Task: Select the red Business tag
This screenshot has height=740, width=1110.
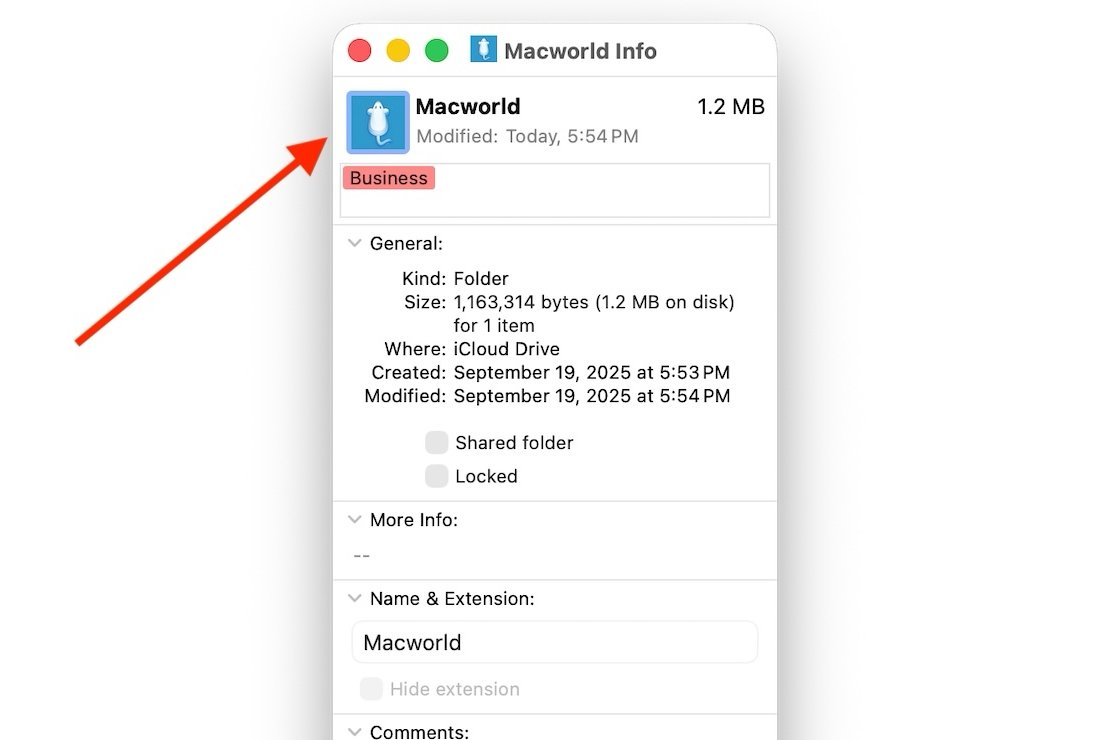Action: click(x=388, y=178)
